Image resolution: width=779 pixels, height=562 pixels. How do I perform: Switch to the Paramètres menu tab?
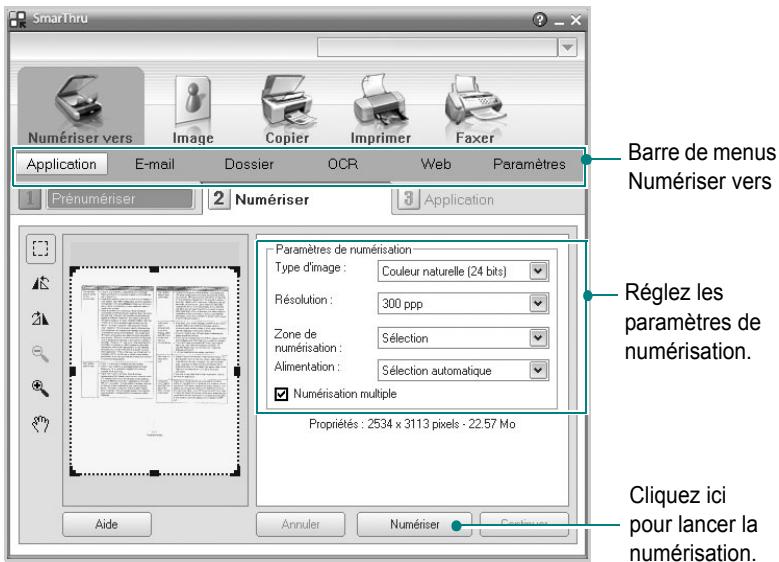[x=529, y=164]
